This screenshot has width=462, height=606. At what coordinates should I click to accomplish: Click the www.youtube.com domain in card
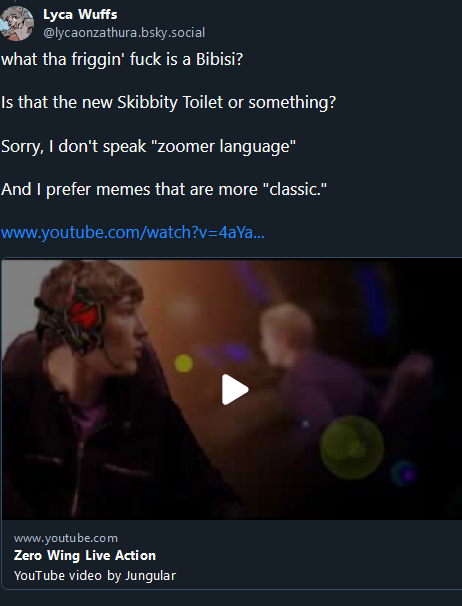[x=66, y=538]
